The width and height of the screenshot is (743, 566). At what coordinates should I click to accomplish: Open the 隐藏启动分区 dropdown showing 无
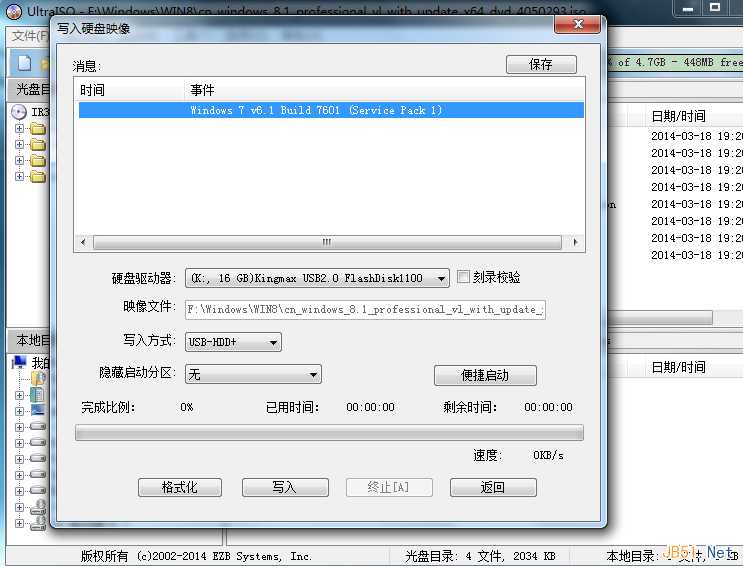[253, 374]
